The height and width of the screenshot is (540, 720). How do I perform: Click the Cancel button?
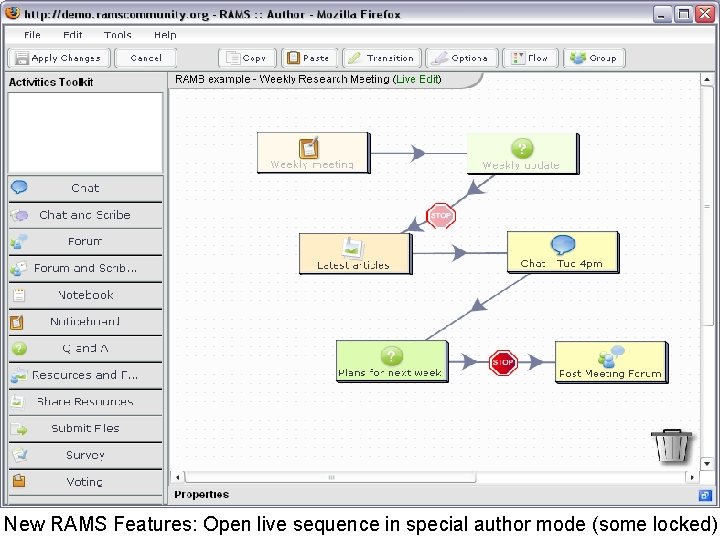pyautogui.click(x=146, y=58)
